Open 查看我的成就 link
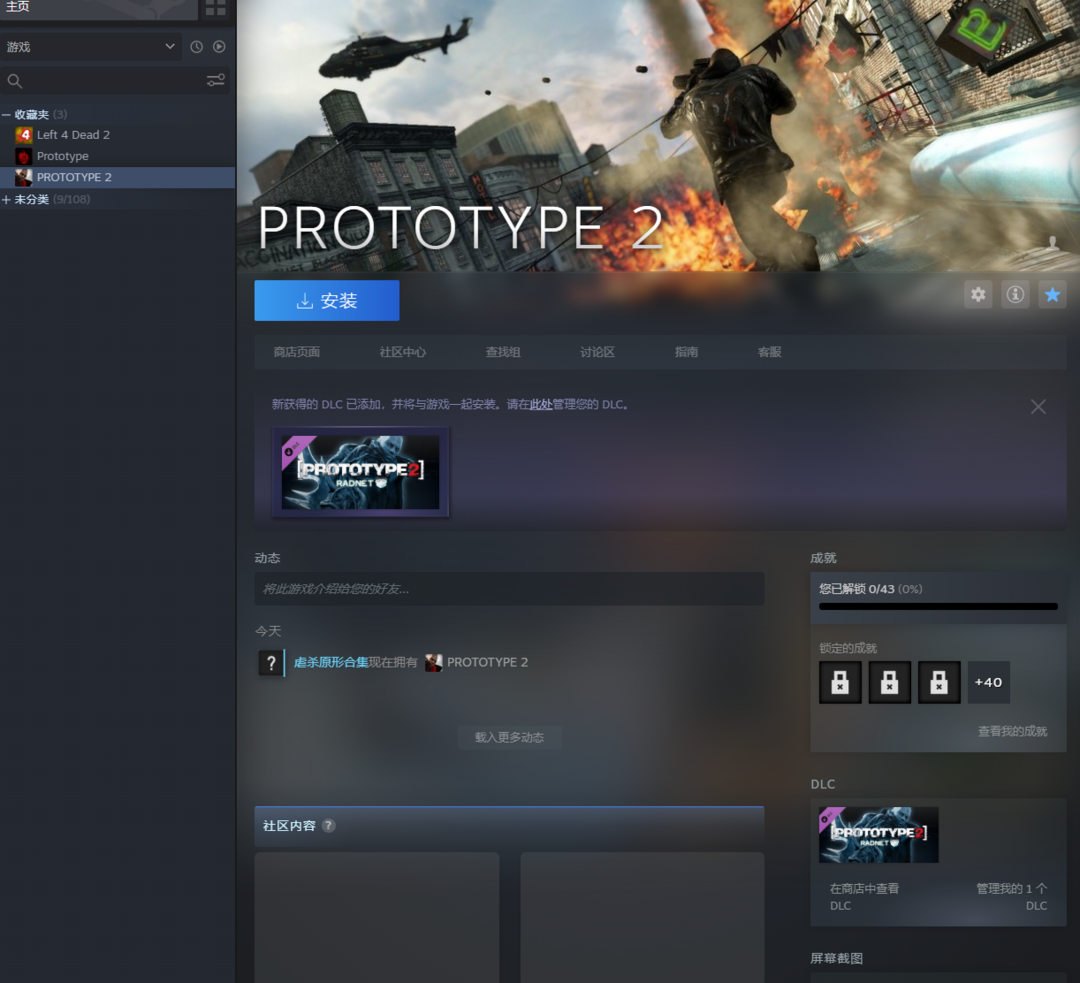This screenshot has height=983, width=1080. (x=1012, y=732)
